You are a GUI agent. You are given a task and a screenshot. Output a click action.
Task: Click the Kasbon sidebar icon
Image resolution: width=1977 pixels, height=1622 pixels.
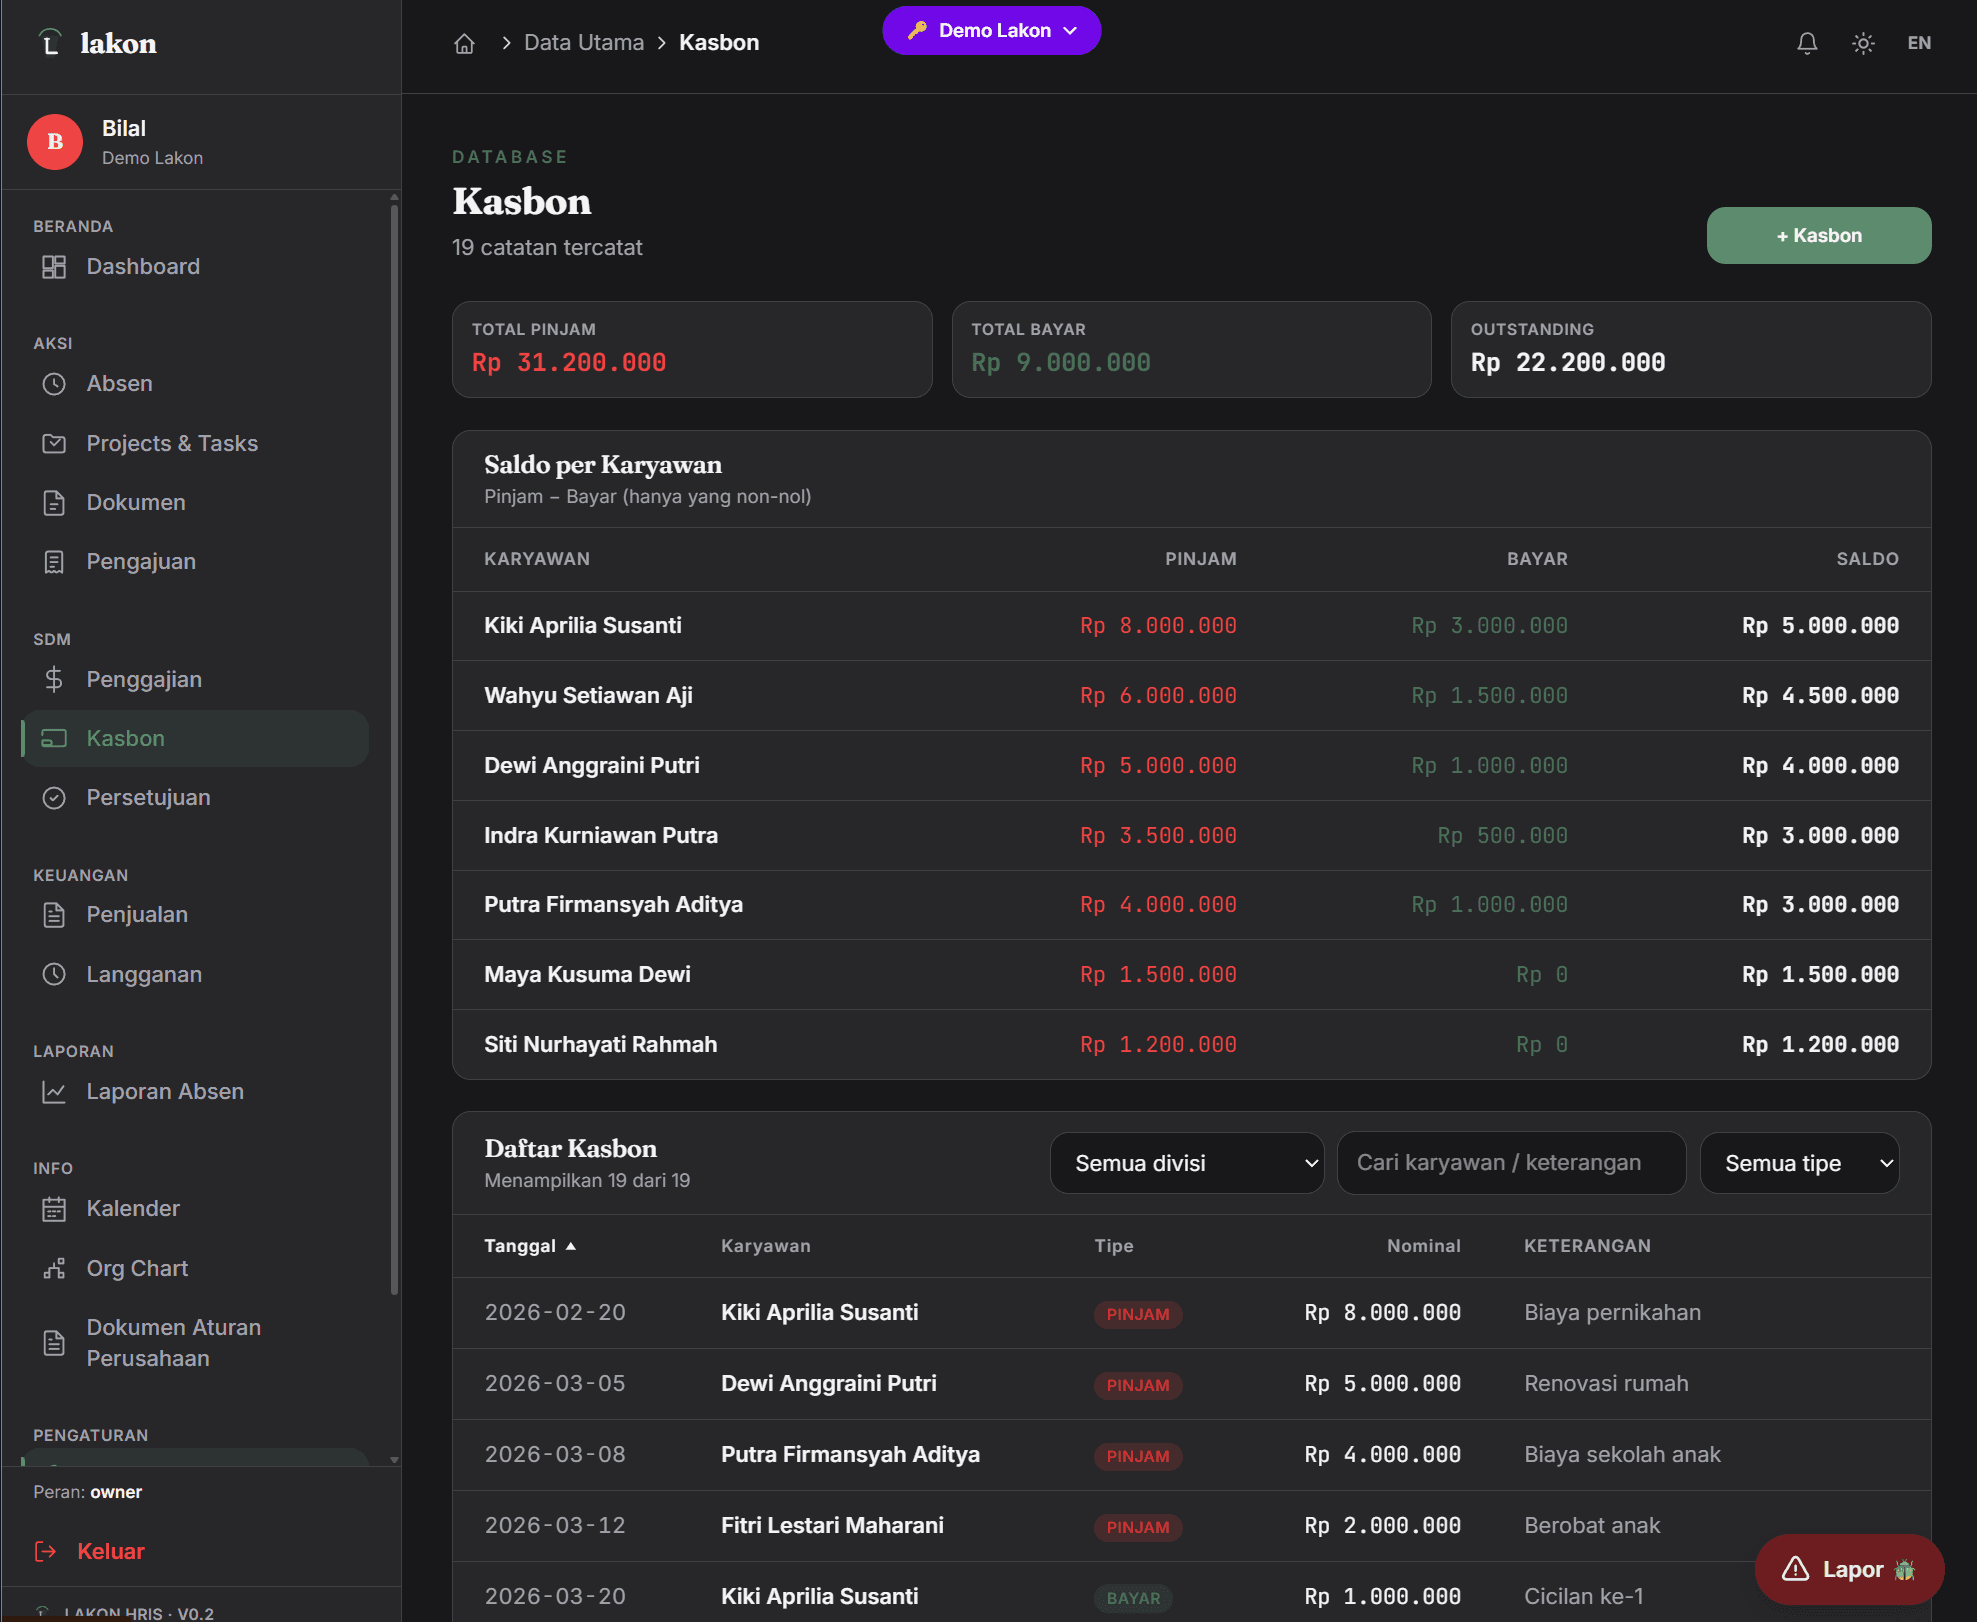[x=54, y=739]
